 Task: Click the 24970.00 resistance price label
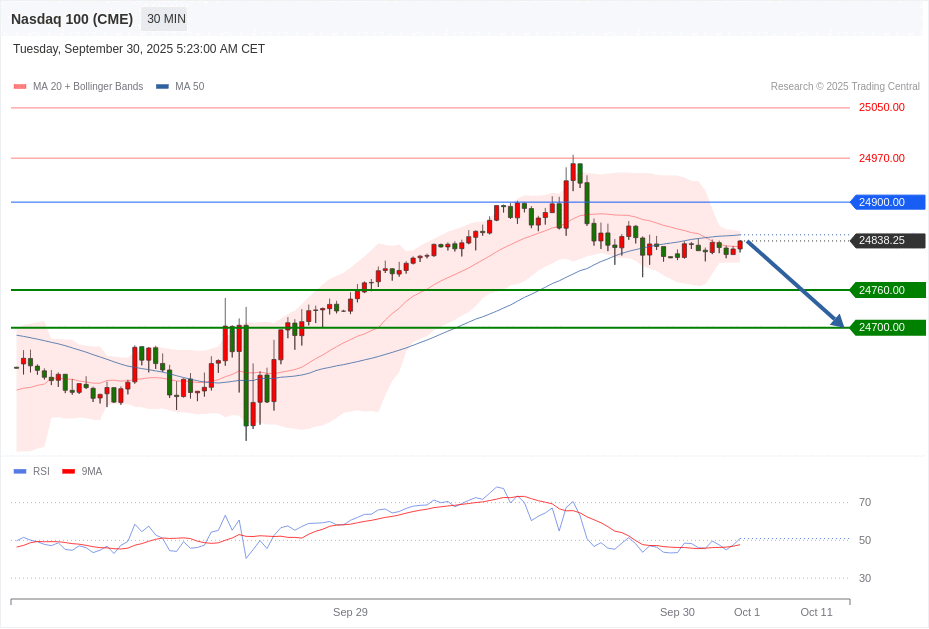[882, 158]
